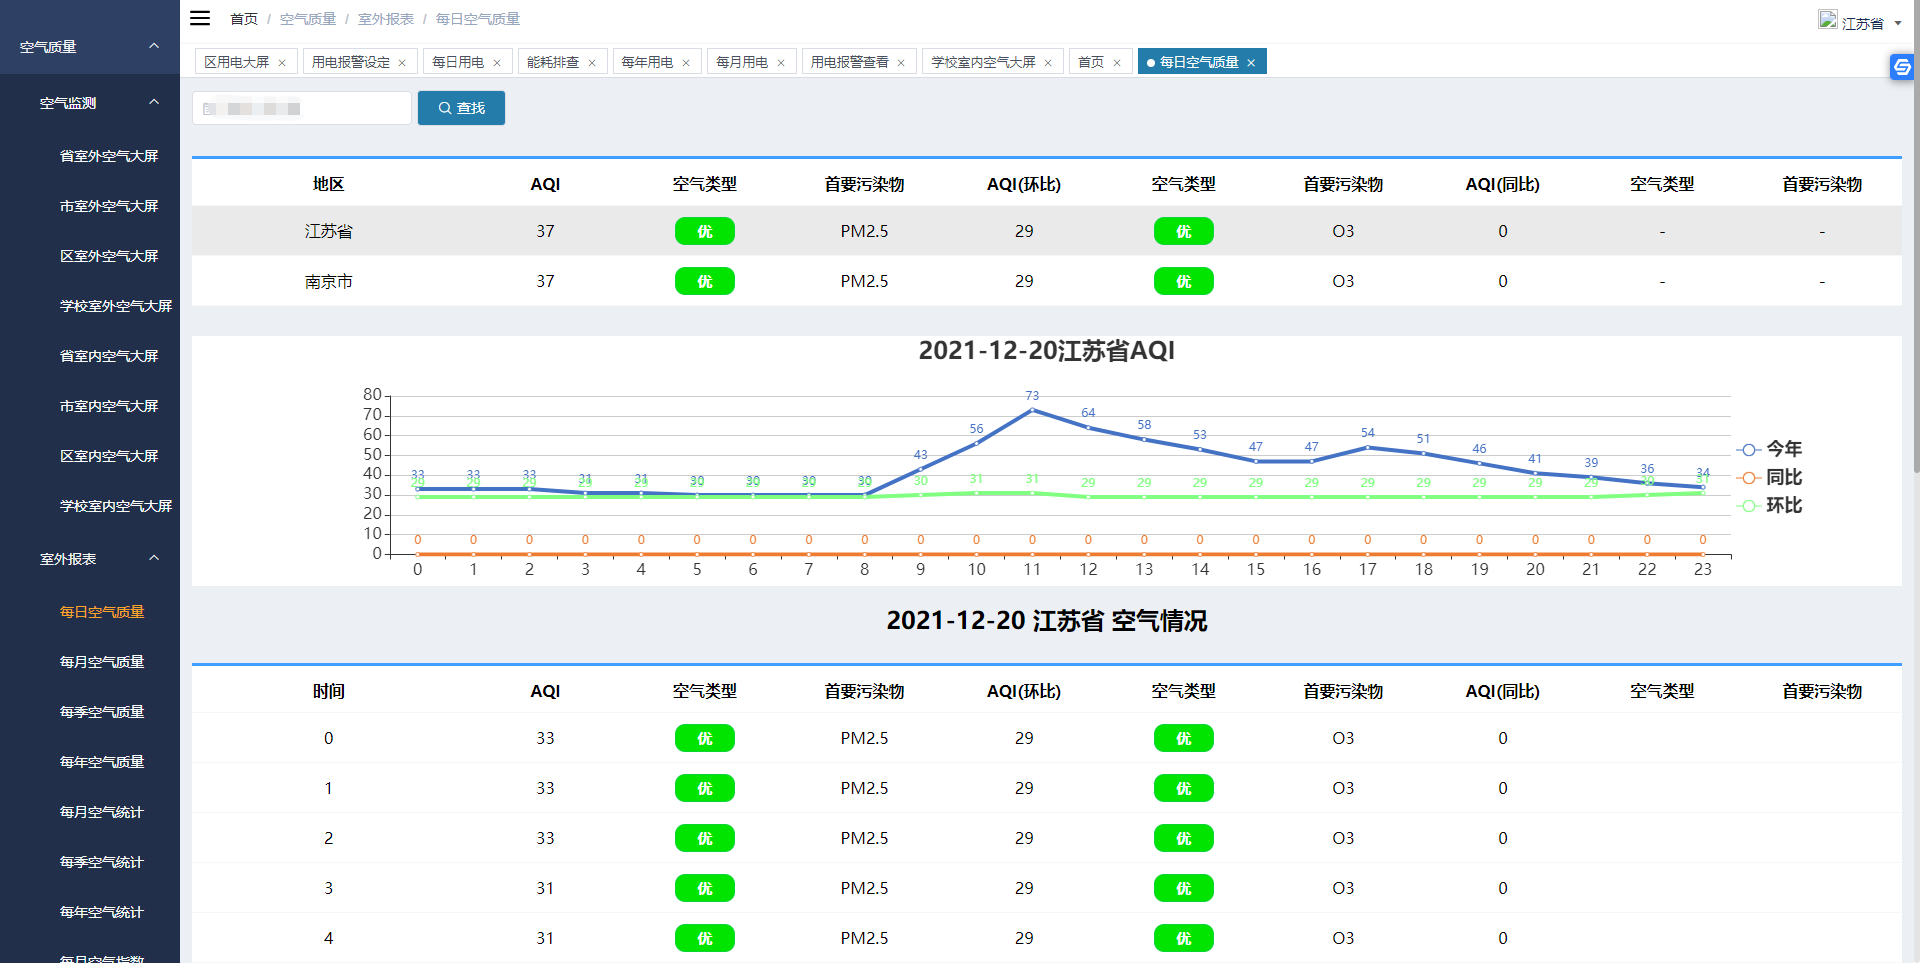Toggle 环比 legend entry

[1770, 505]
